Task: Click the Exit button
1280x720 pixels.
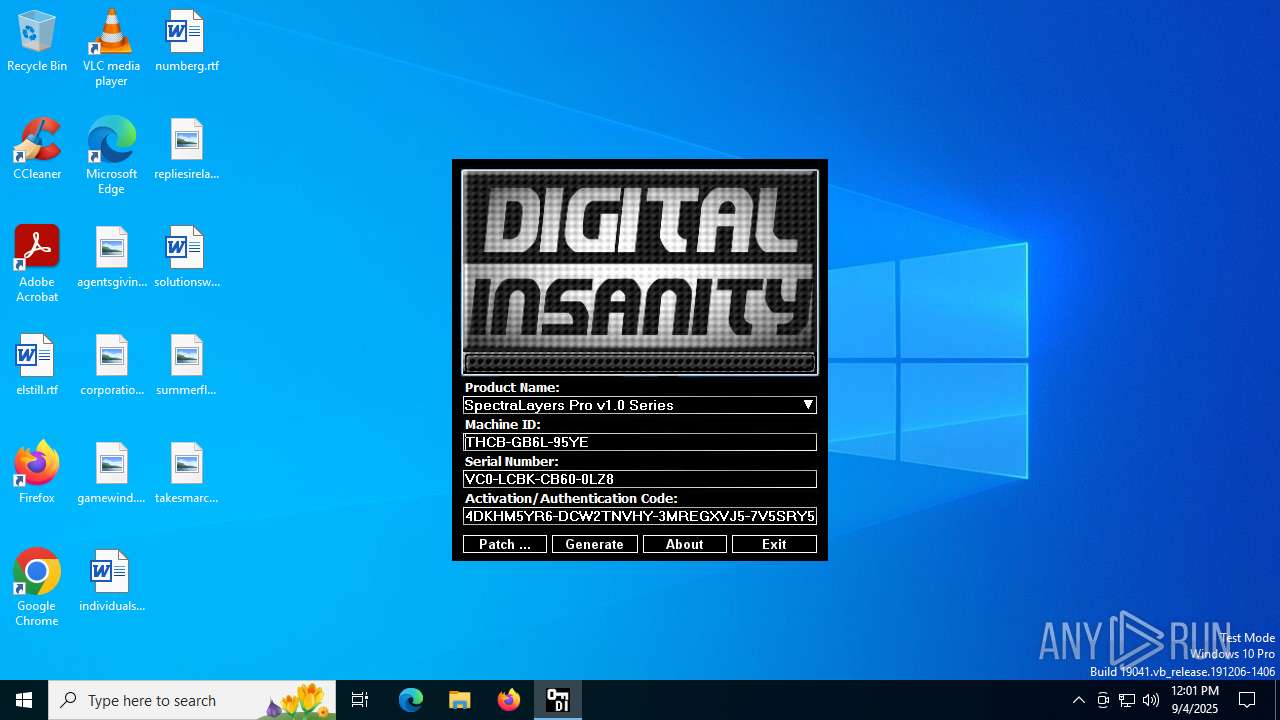Action: pyautogui.click(x=775, y=544)
